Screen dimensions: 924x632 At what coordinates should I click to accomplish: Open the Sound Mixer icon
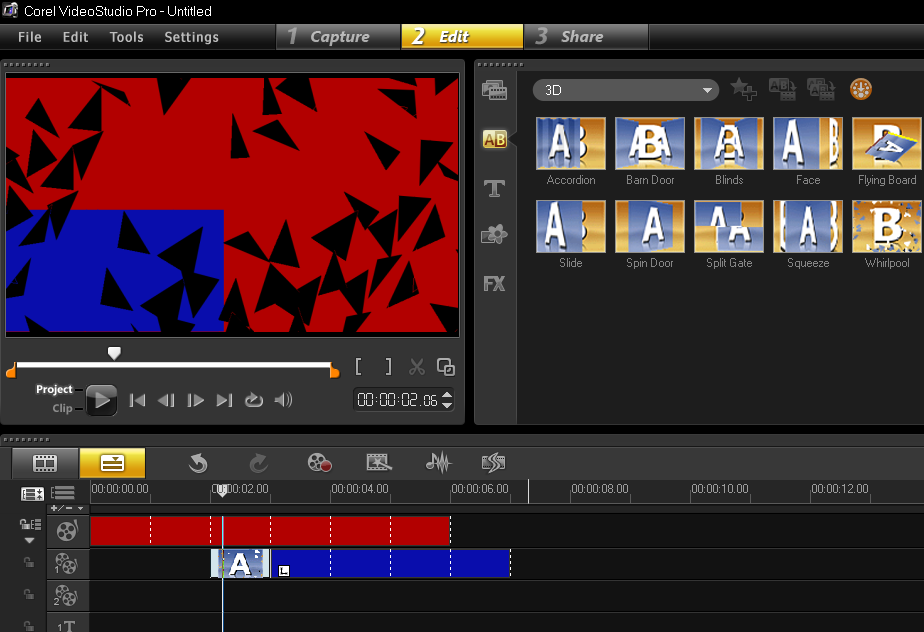(x=438, y=462)
